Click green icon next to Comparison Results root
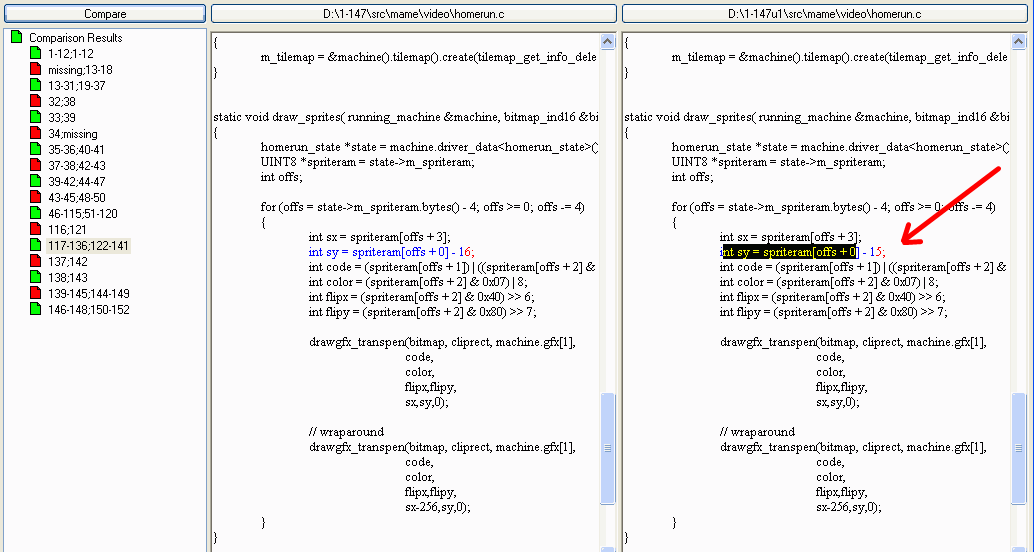 17,38
